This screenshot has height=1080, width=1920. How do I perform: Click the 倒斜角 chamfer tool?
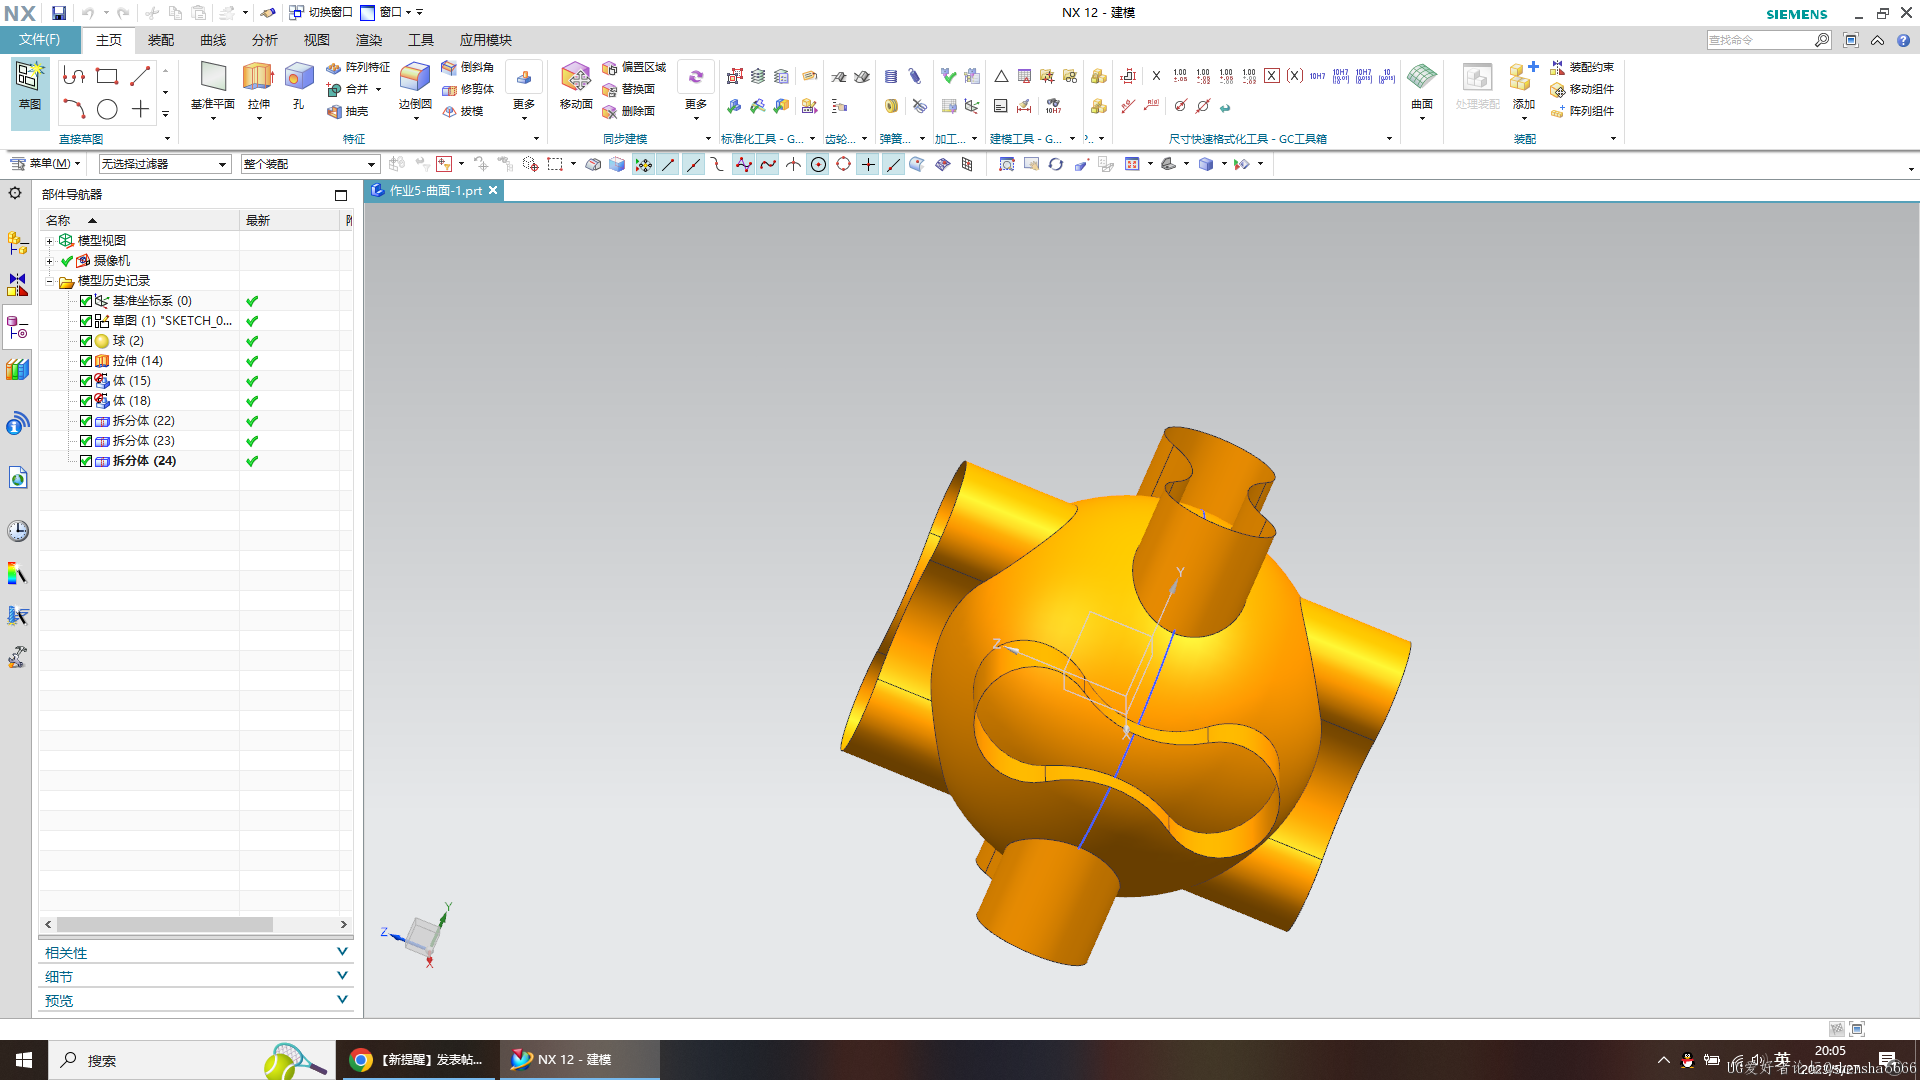[x=468, y=67]
